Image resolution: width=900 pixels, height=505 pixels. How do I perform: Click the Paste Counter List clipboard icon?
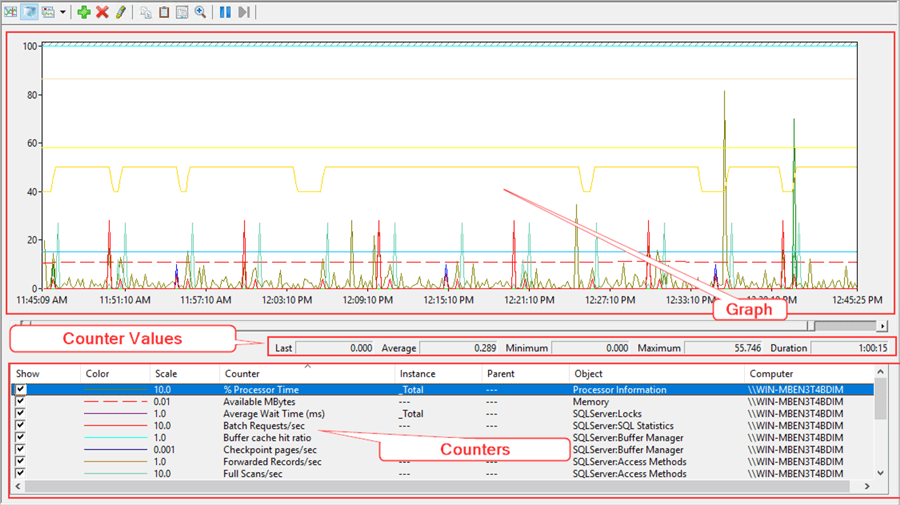164,12
